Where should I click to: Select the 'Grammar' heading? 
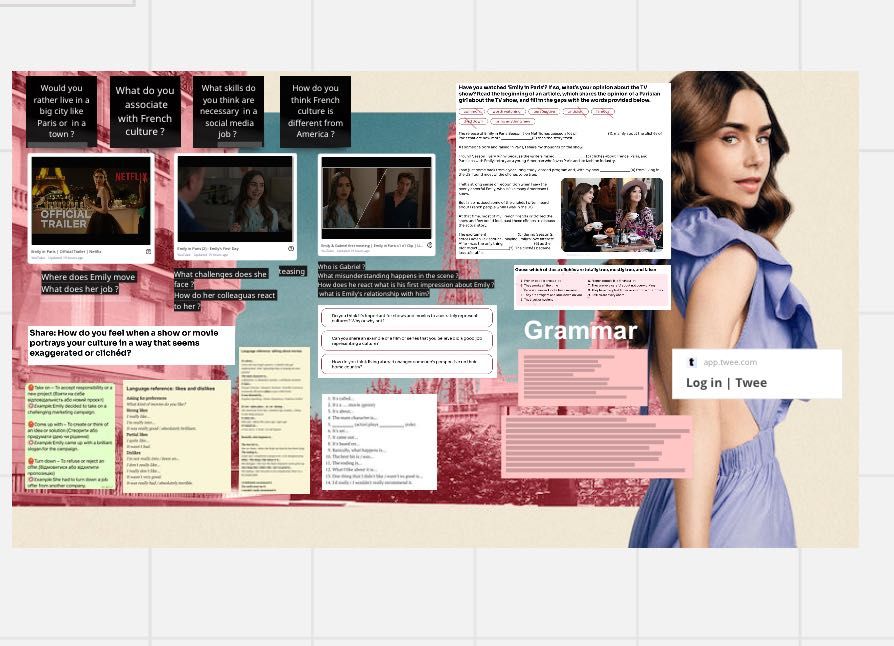(580, 331)
